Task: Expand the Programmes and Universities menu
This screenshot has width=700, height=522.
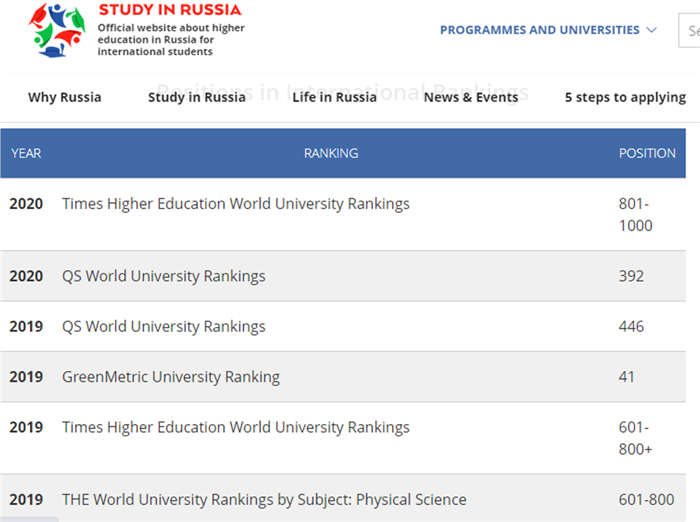Action: [548, 30]
